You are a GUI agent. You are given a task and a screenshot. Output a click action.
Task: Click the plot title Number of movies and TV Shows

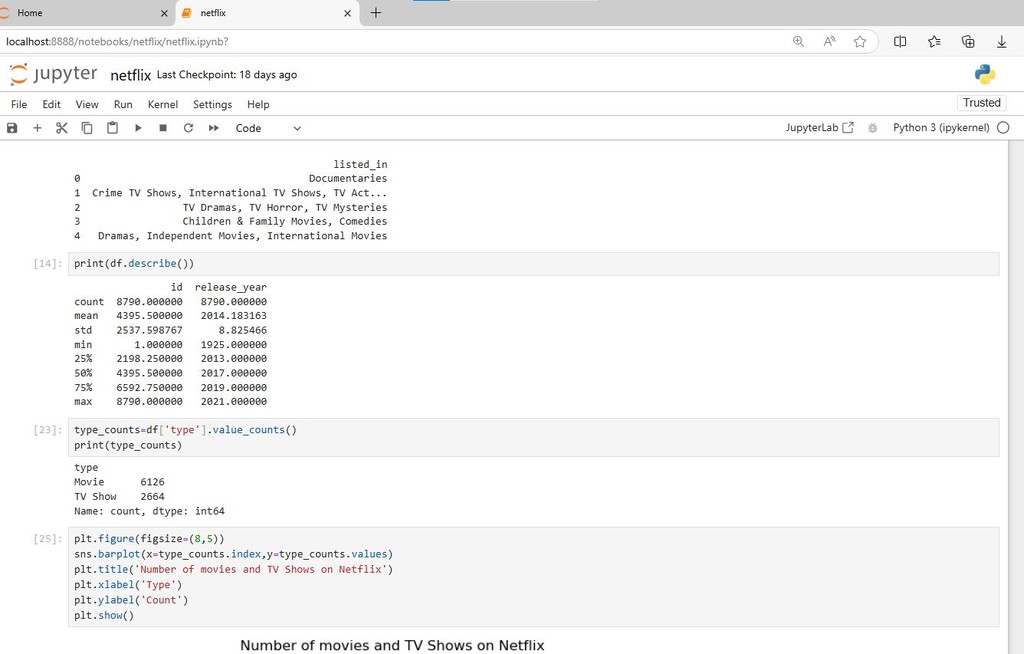[392, 646]
